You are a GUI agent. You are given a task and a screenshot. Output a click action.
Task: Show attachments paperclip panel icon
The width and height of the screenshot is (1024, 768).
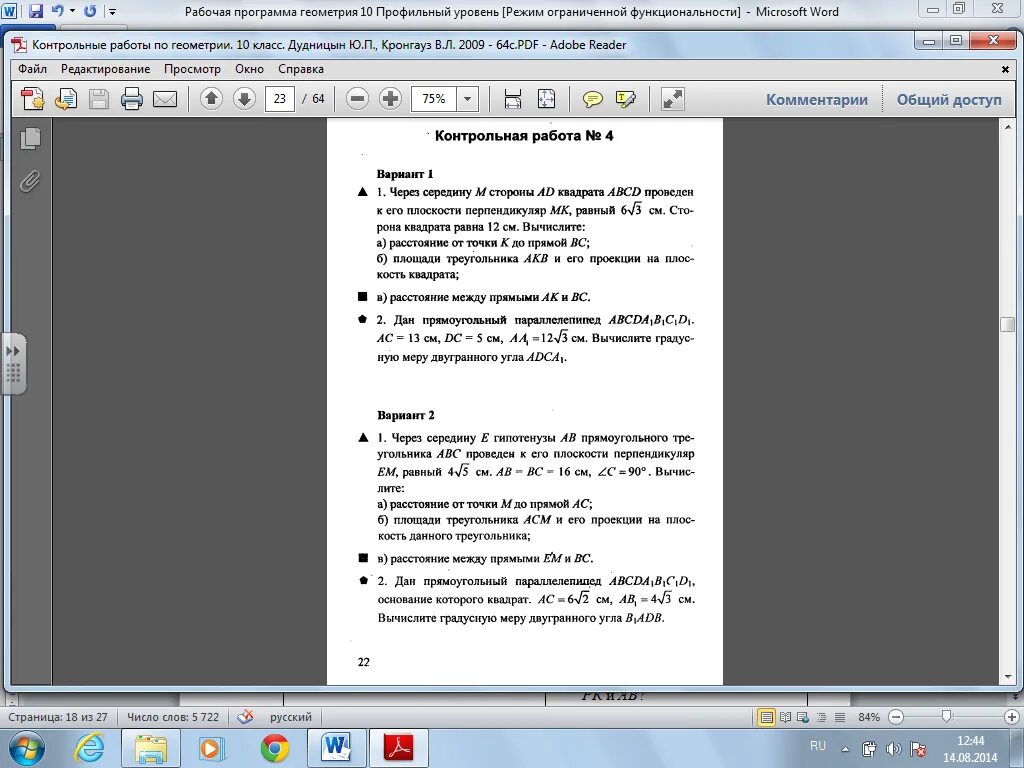pyautogui.click(x=29, y=181)
